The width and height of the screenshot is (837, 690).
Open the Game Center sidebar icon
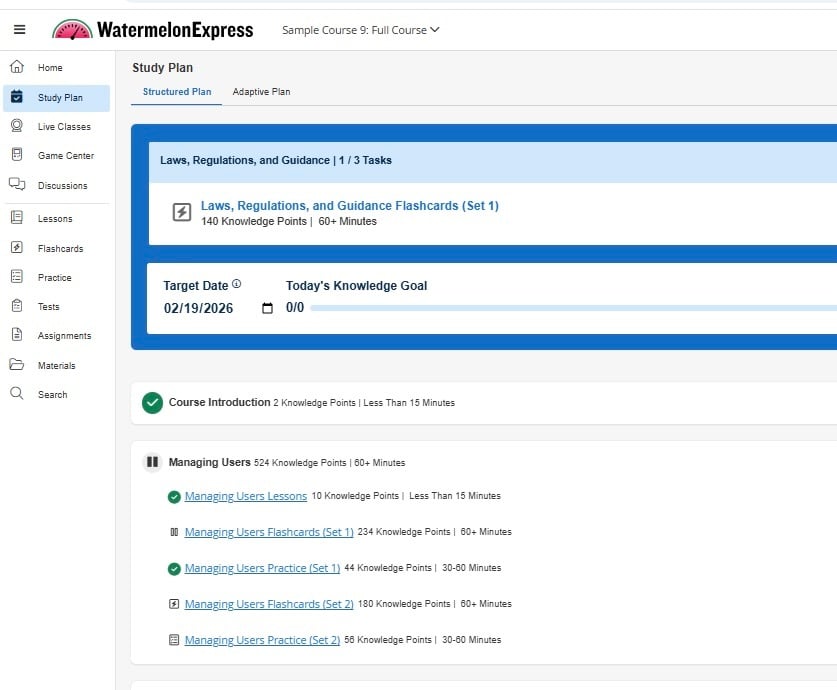click(17, 155)
